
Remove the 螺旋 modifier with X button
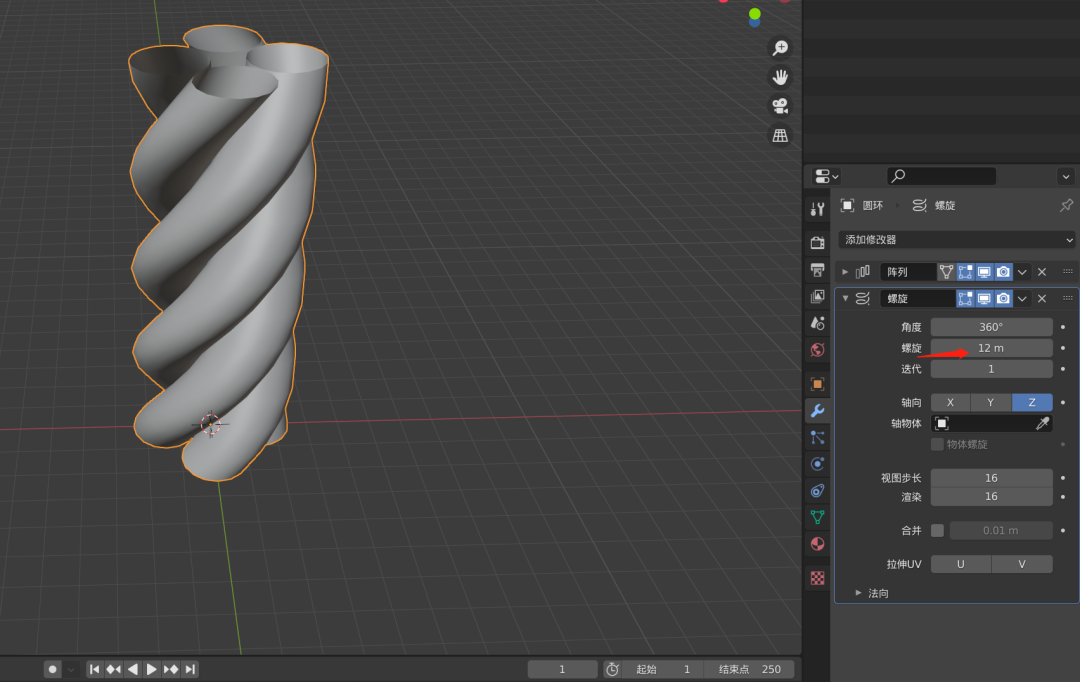click(x=1041, y=299)
